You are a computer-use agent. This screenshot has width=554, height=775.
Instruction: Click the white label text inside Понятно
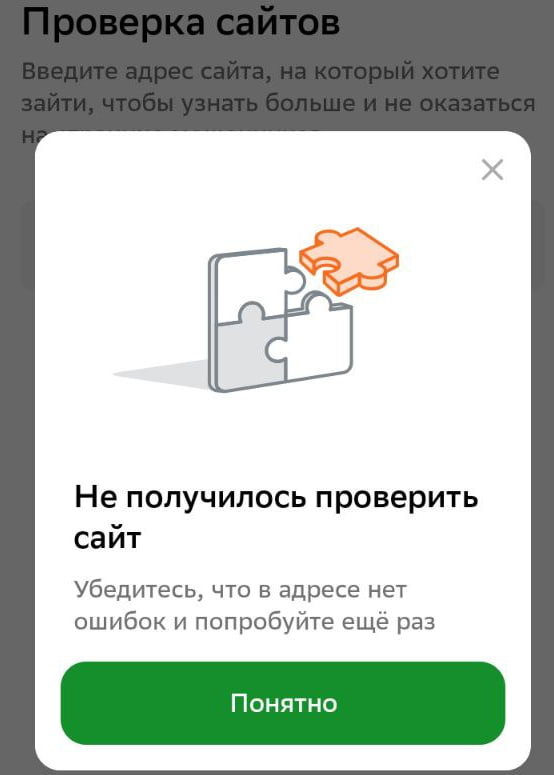coord(284,703)
